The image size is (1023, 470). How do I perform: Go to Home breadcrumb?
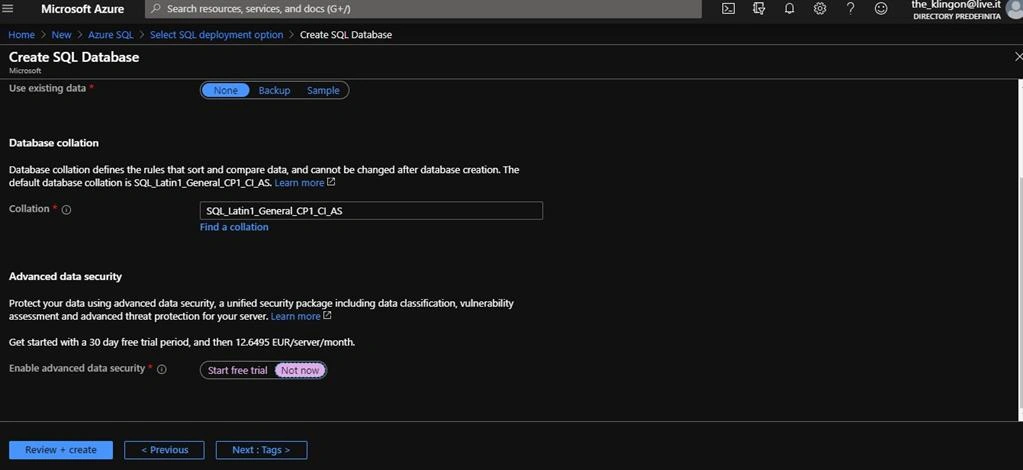click(x=22, y=35)
